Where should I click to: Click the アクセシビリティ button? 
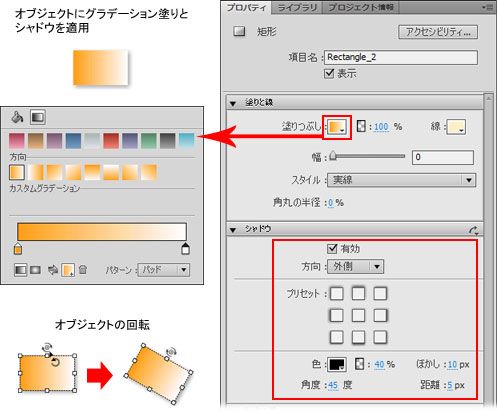point(438,32)
